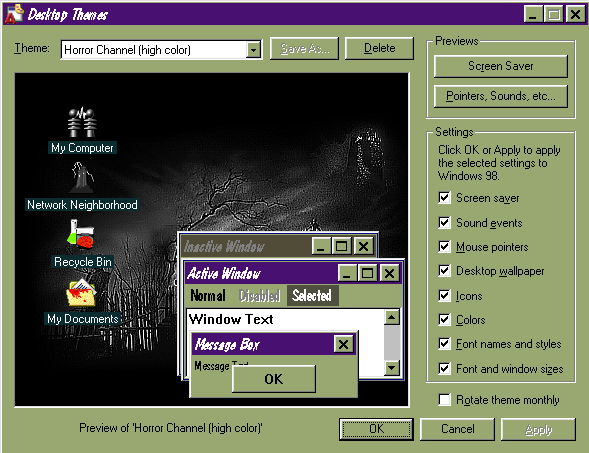Viewport: 589px width, 453px height.
Task: Click the Disabled menu item in preview
Action: pos(260,296)
